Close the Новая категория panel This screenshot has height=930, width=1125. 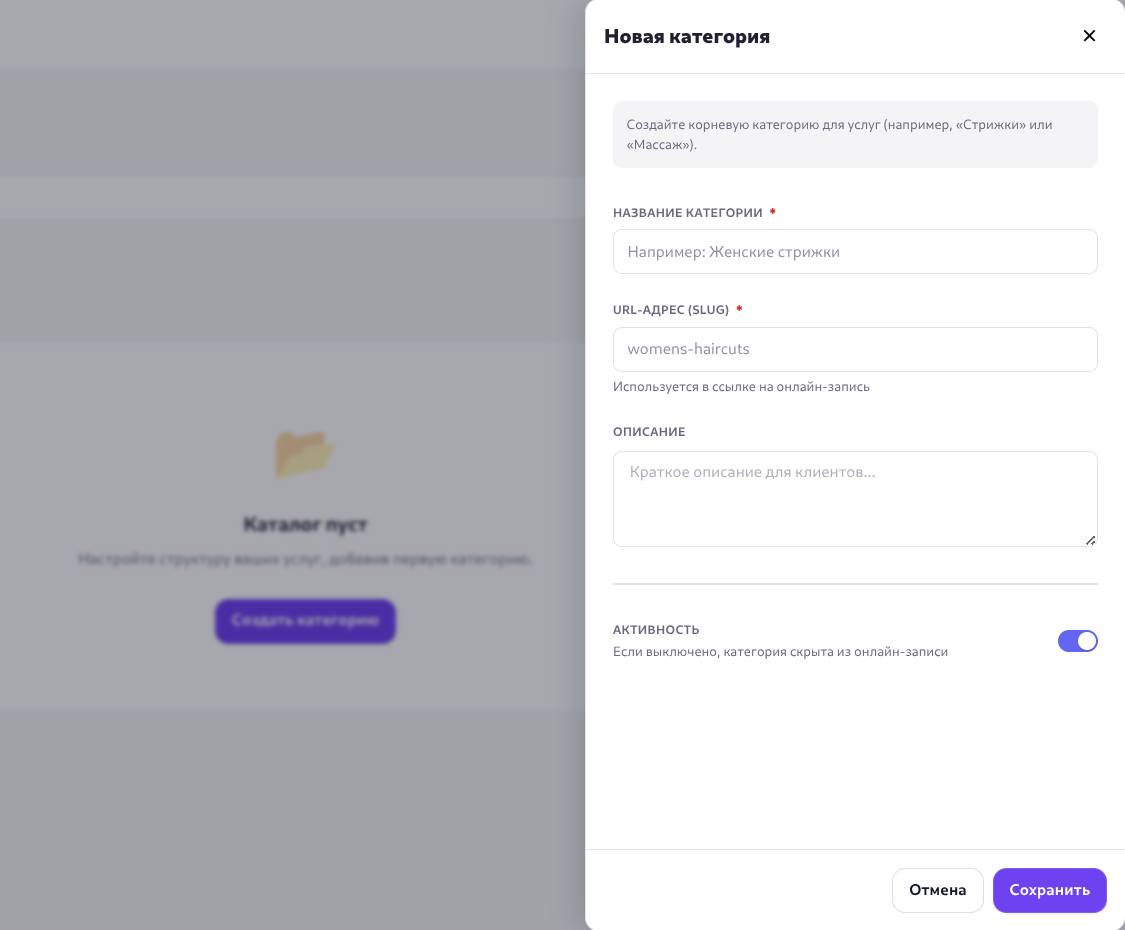pos(1089,36)
